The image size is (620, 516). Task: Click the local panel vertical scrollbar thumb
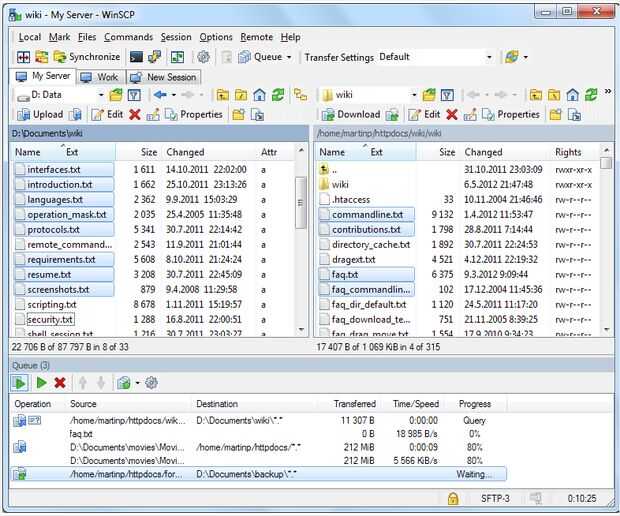[301, 202]
